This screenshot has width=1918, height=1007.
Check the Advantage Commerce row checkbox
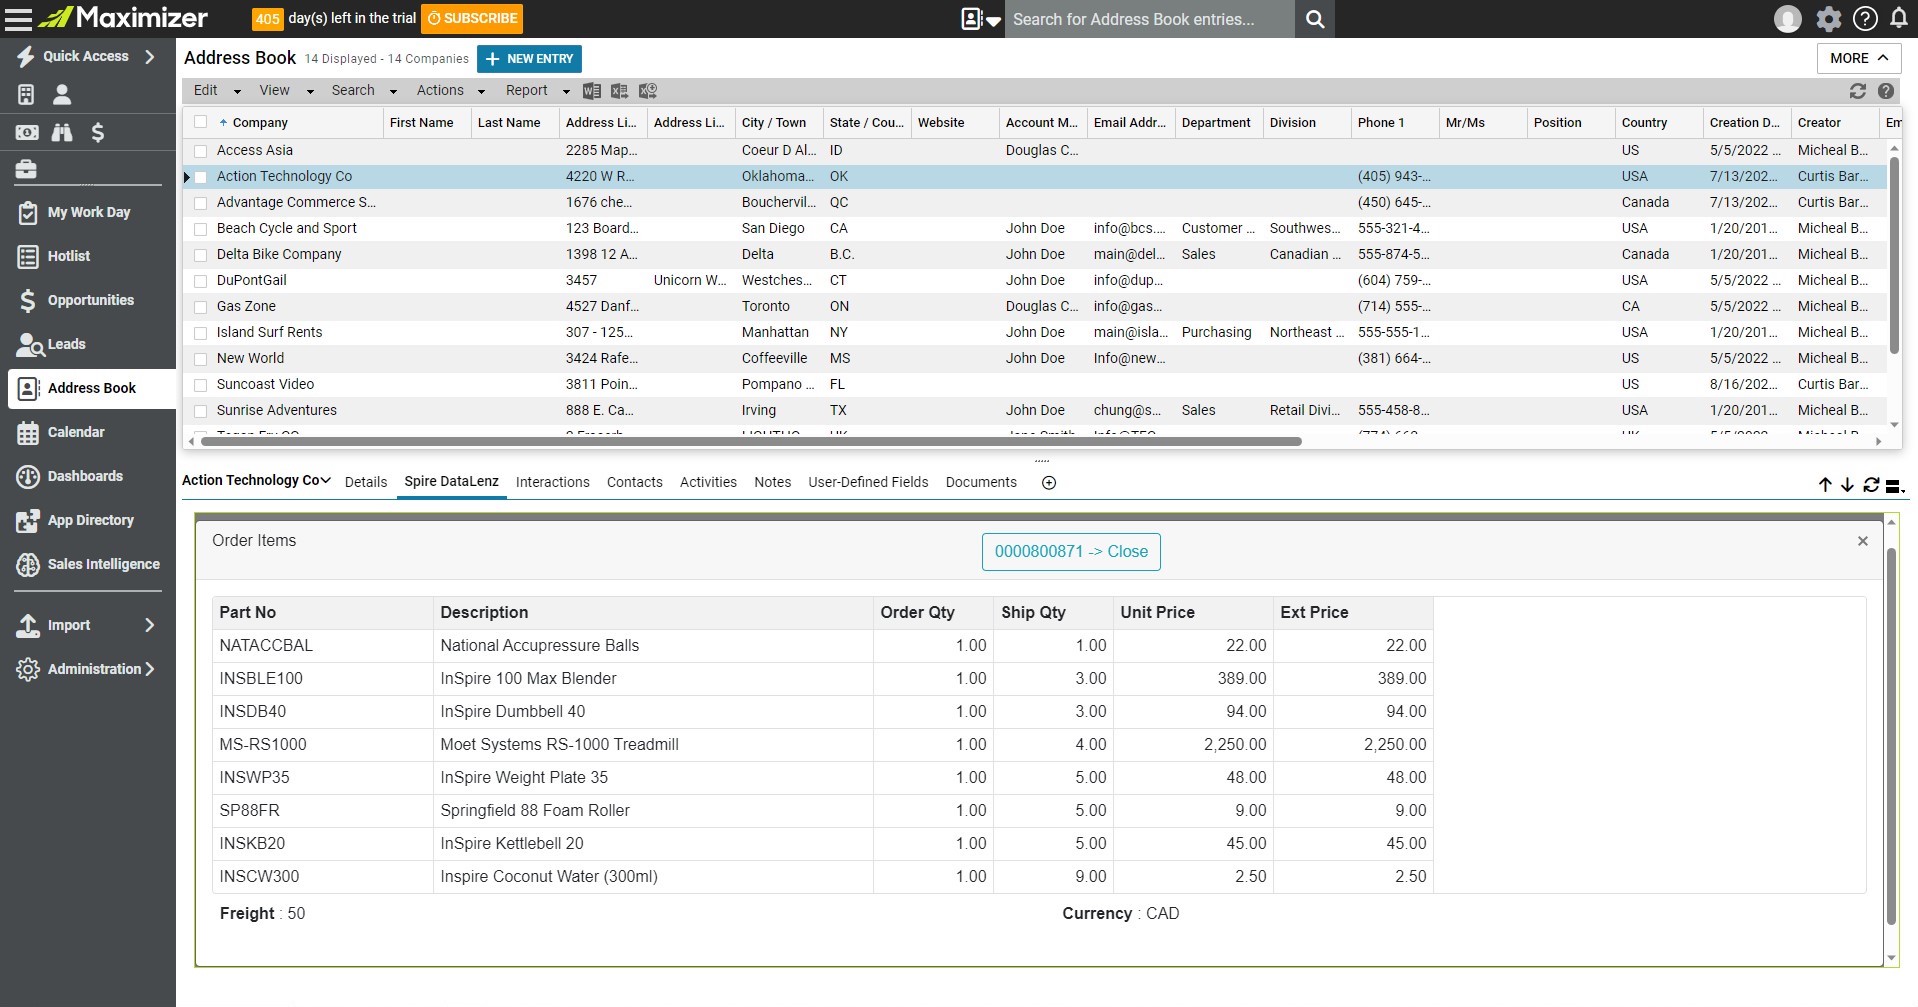pos(201,203)
